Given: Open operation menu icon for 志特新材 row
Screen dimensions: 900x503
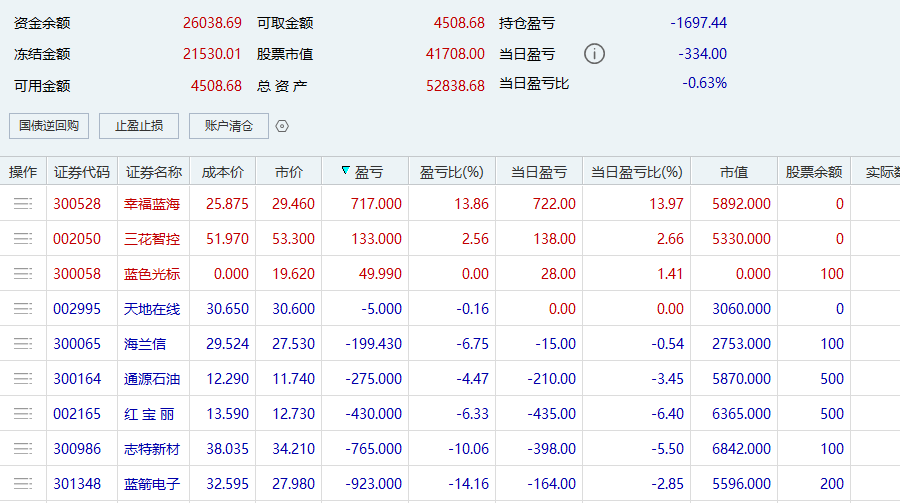Looking at the screenshot, I should click(x=23, y=449).
